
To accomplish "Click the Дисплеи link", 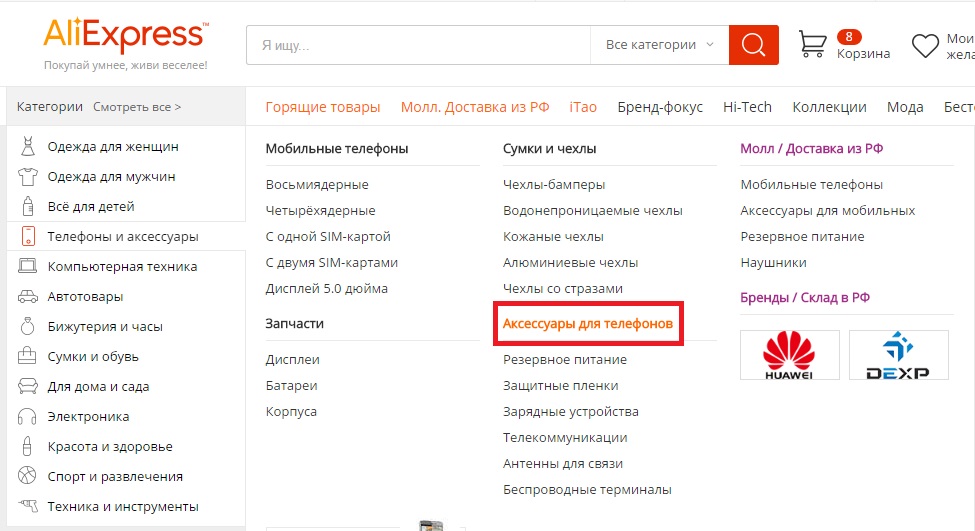I will [292, 359].
